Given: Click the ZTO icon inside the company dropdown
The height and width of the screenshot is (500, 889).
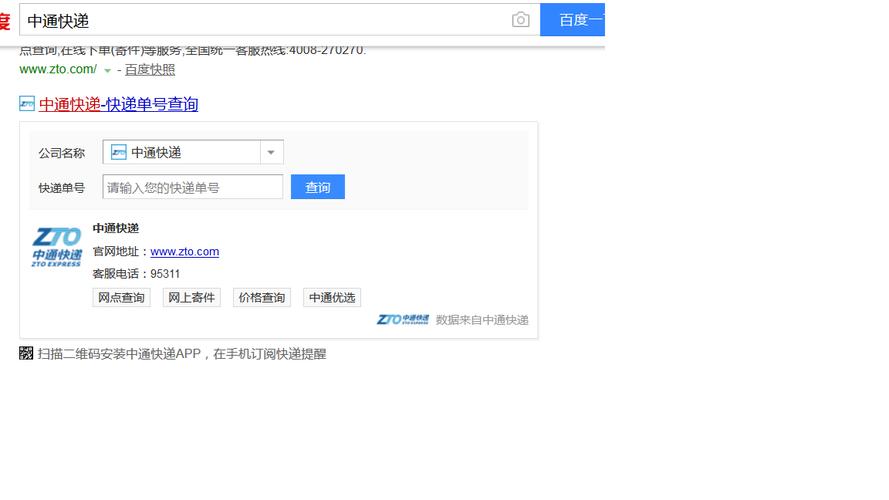Looking at the screenshot, I should click(x=118, y=152).
